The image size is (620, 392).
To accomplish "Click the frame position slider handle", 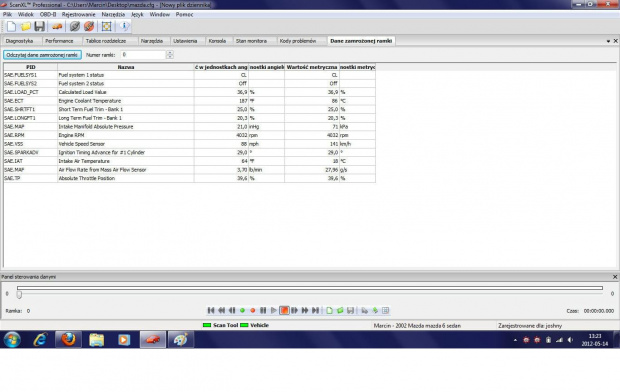I will coord(19,295).
